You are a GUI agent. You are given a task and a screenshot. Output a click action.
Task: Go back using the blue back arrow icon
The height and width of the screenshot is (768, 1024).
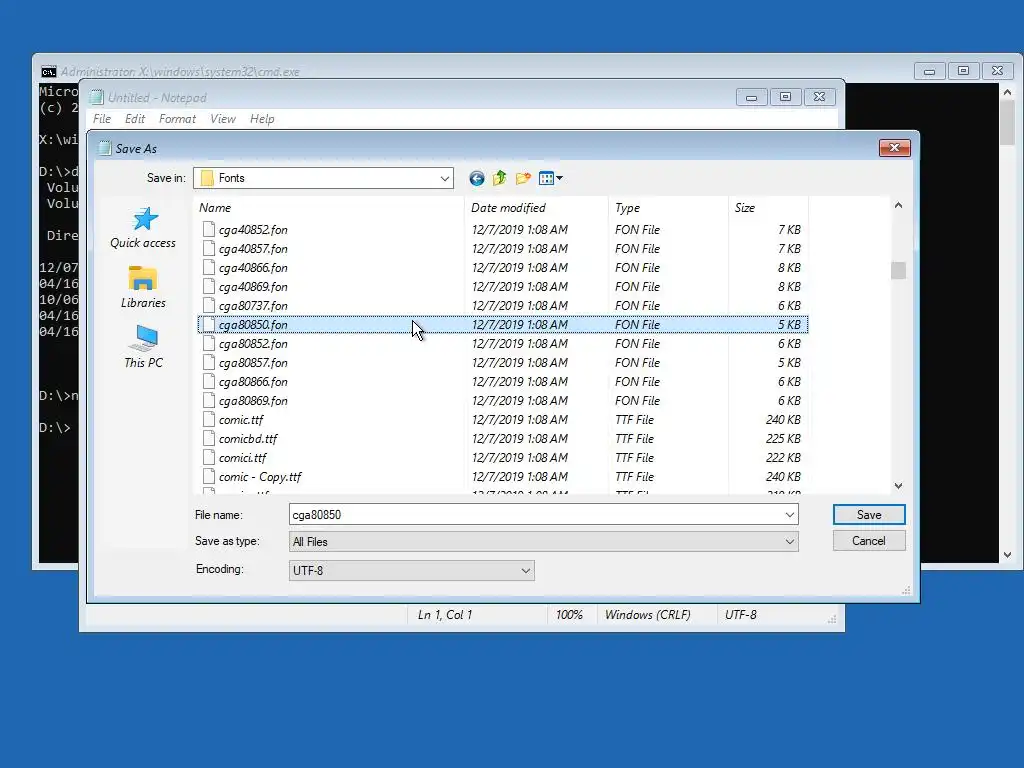coord(477,178)
